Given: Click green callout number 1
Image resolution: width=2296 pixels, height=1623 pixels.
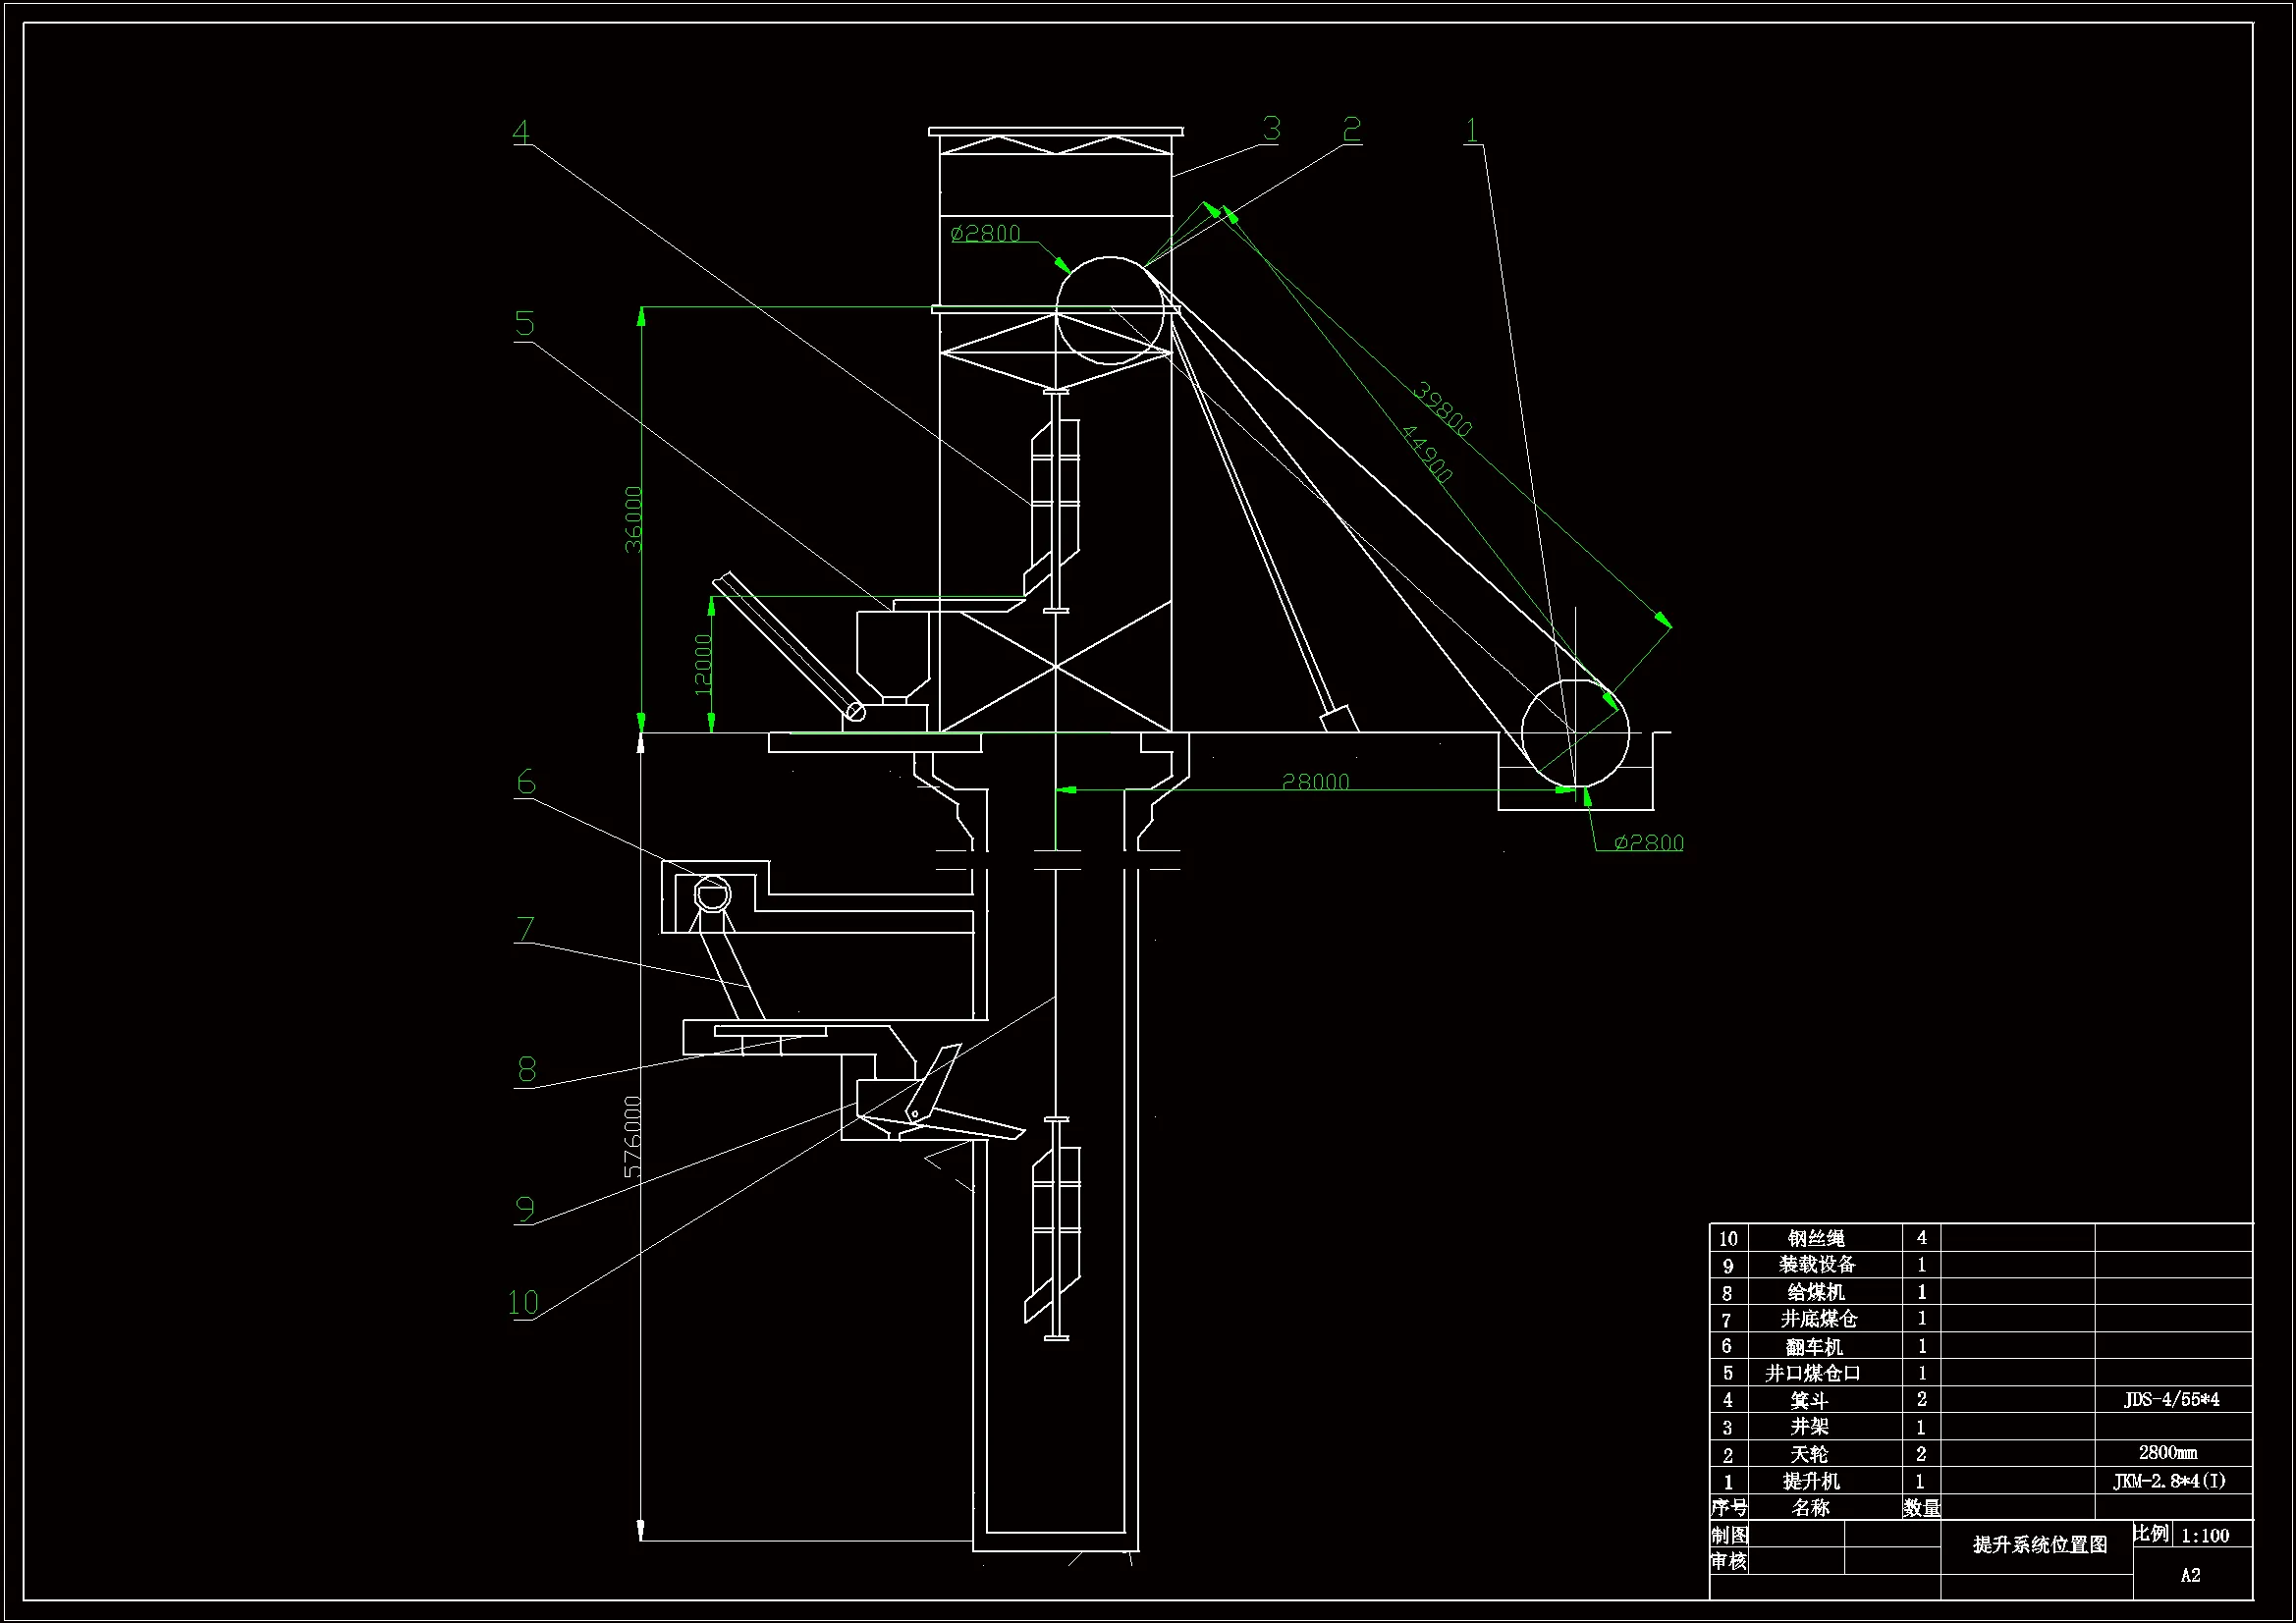Looking at the screenshot, I should point(1471,130).
